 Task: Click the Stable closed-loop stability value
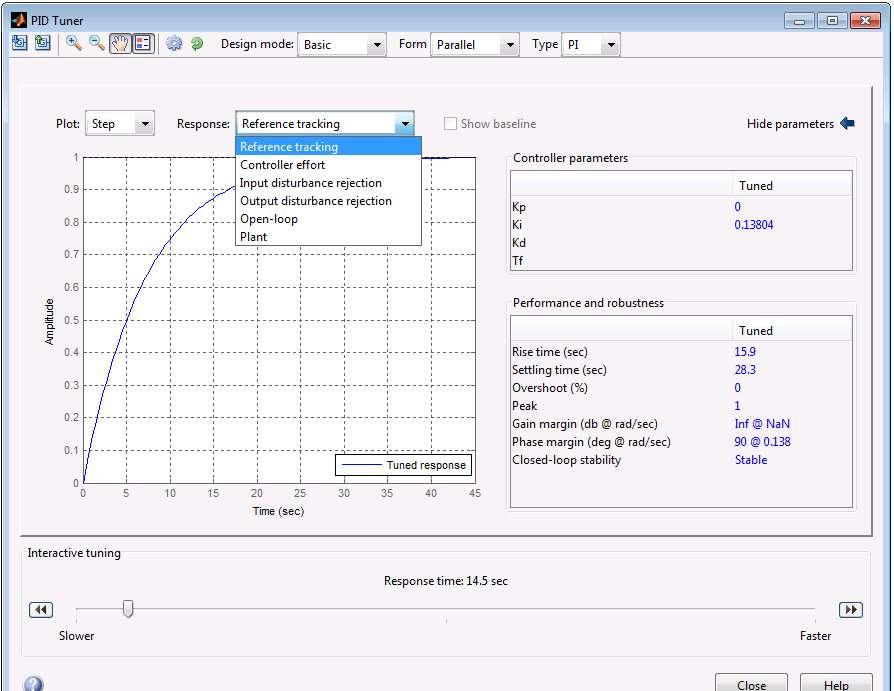tap(751, 460)
